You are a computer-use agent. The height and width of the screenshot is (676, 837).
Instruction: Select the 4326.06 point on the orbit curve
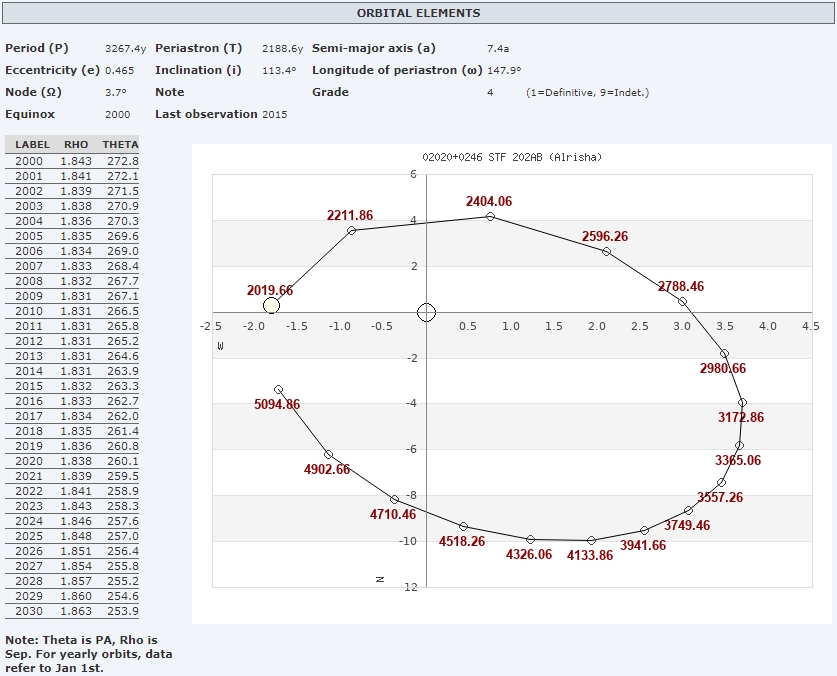[530, 539]
